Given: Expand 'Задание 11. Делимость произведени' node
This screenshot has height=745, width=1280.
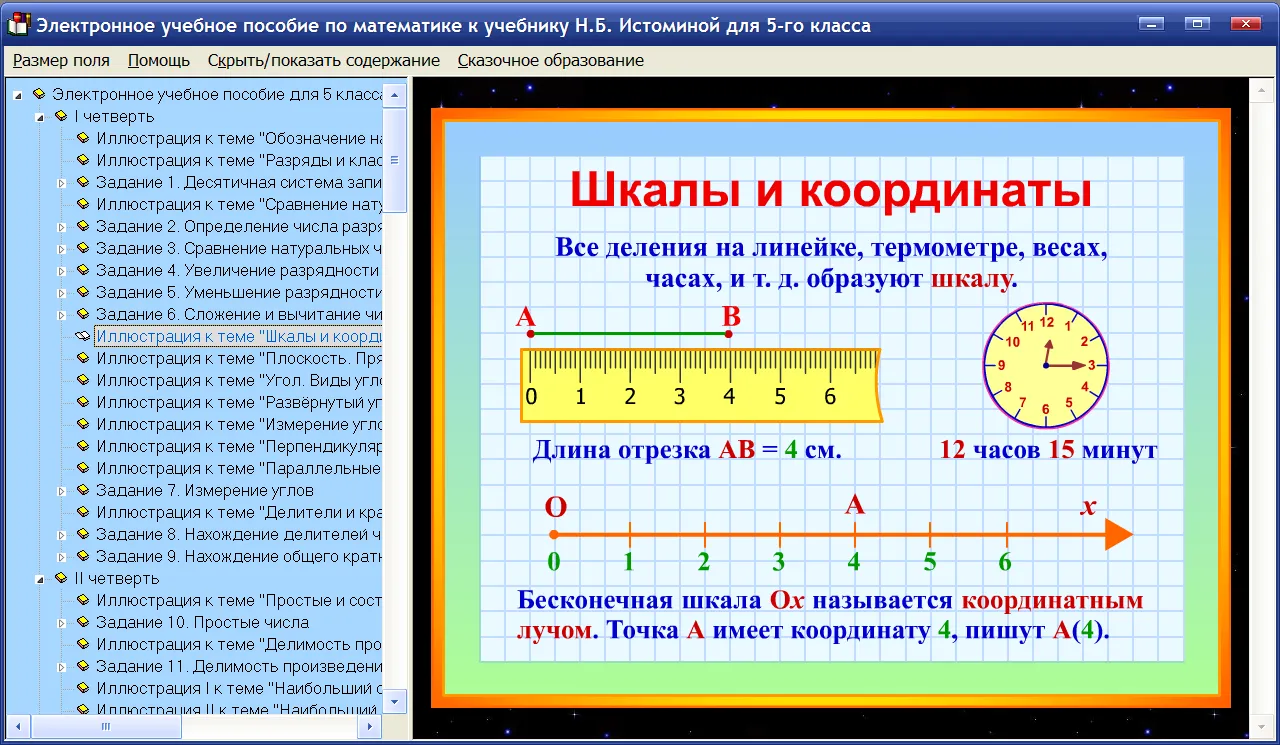Looking at the screenshot, I should pyautogui.click(x=61, y=667).
